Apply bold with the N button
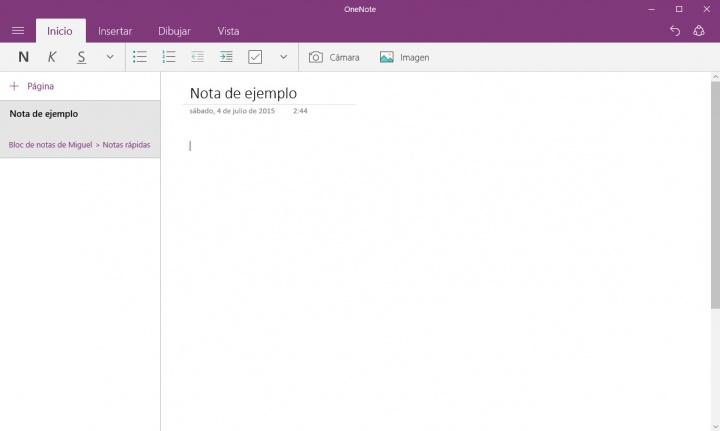 click(x=23, y=57)
